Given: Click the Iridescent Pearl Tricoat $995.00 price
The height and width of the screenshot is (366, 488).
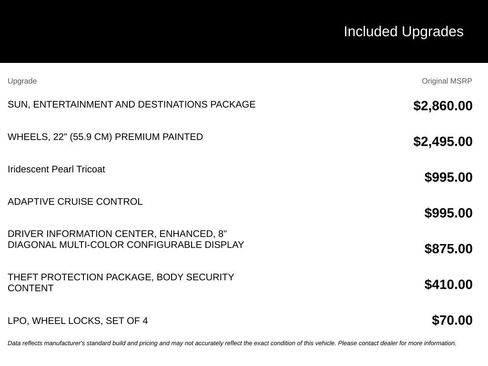Looking at the screenshot, I should click(x=448, y=177).
